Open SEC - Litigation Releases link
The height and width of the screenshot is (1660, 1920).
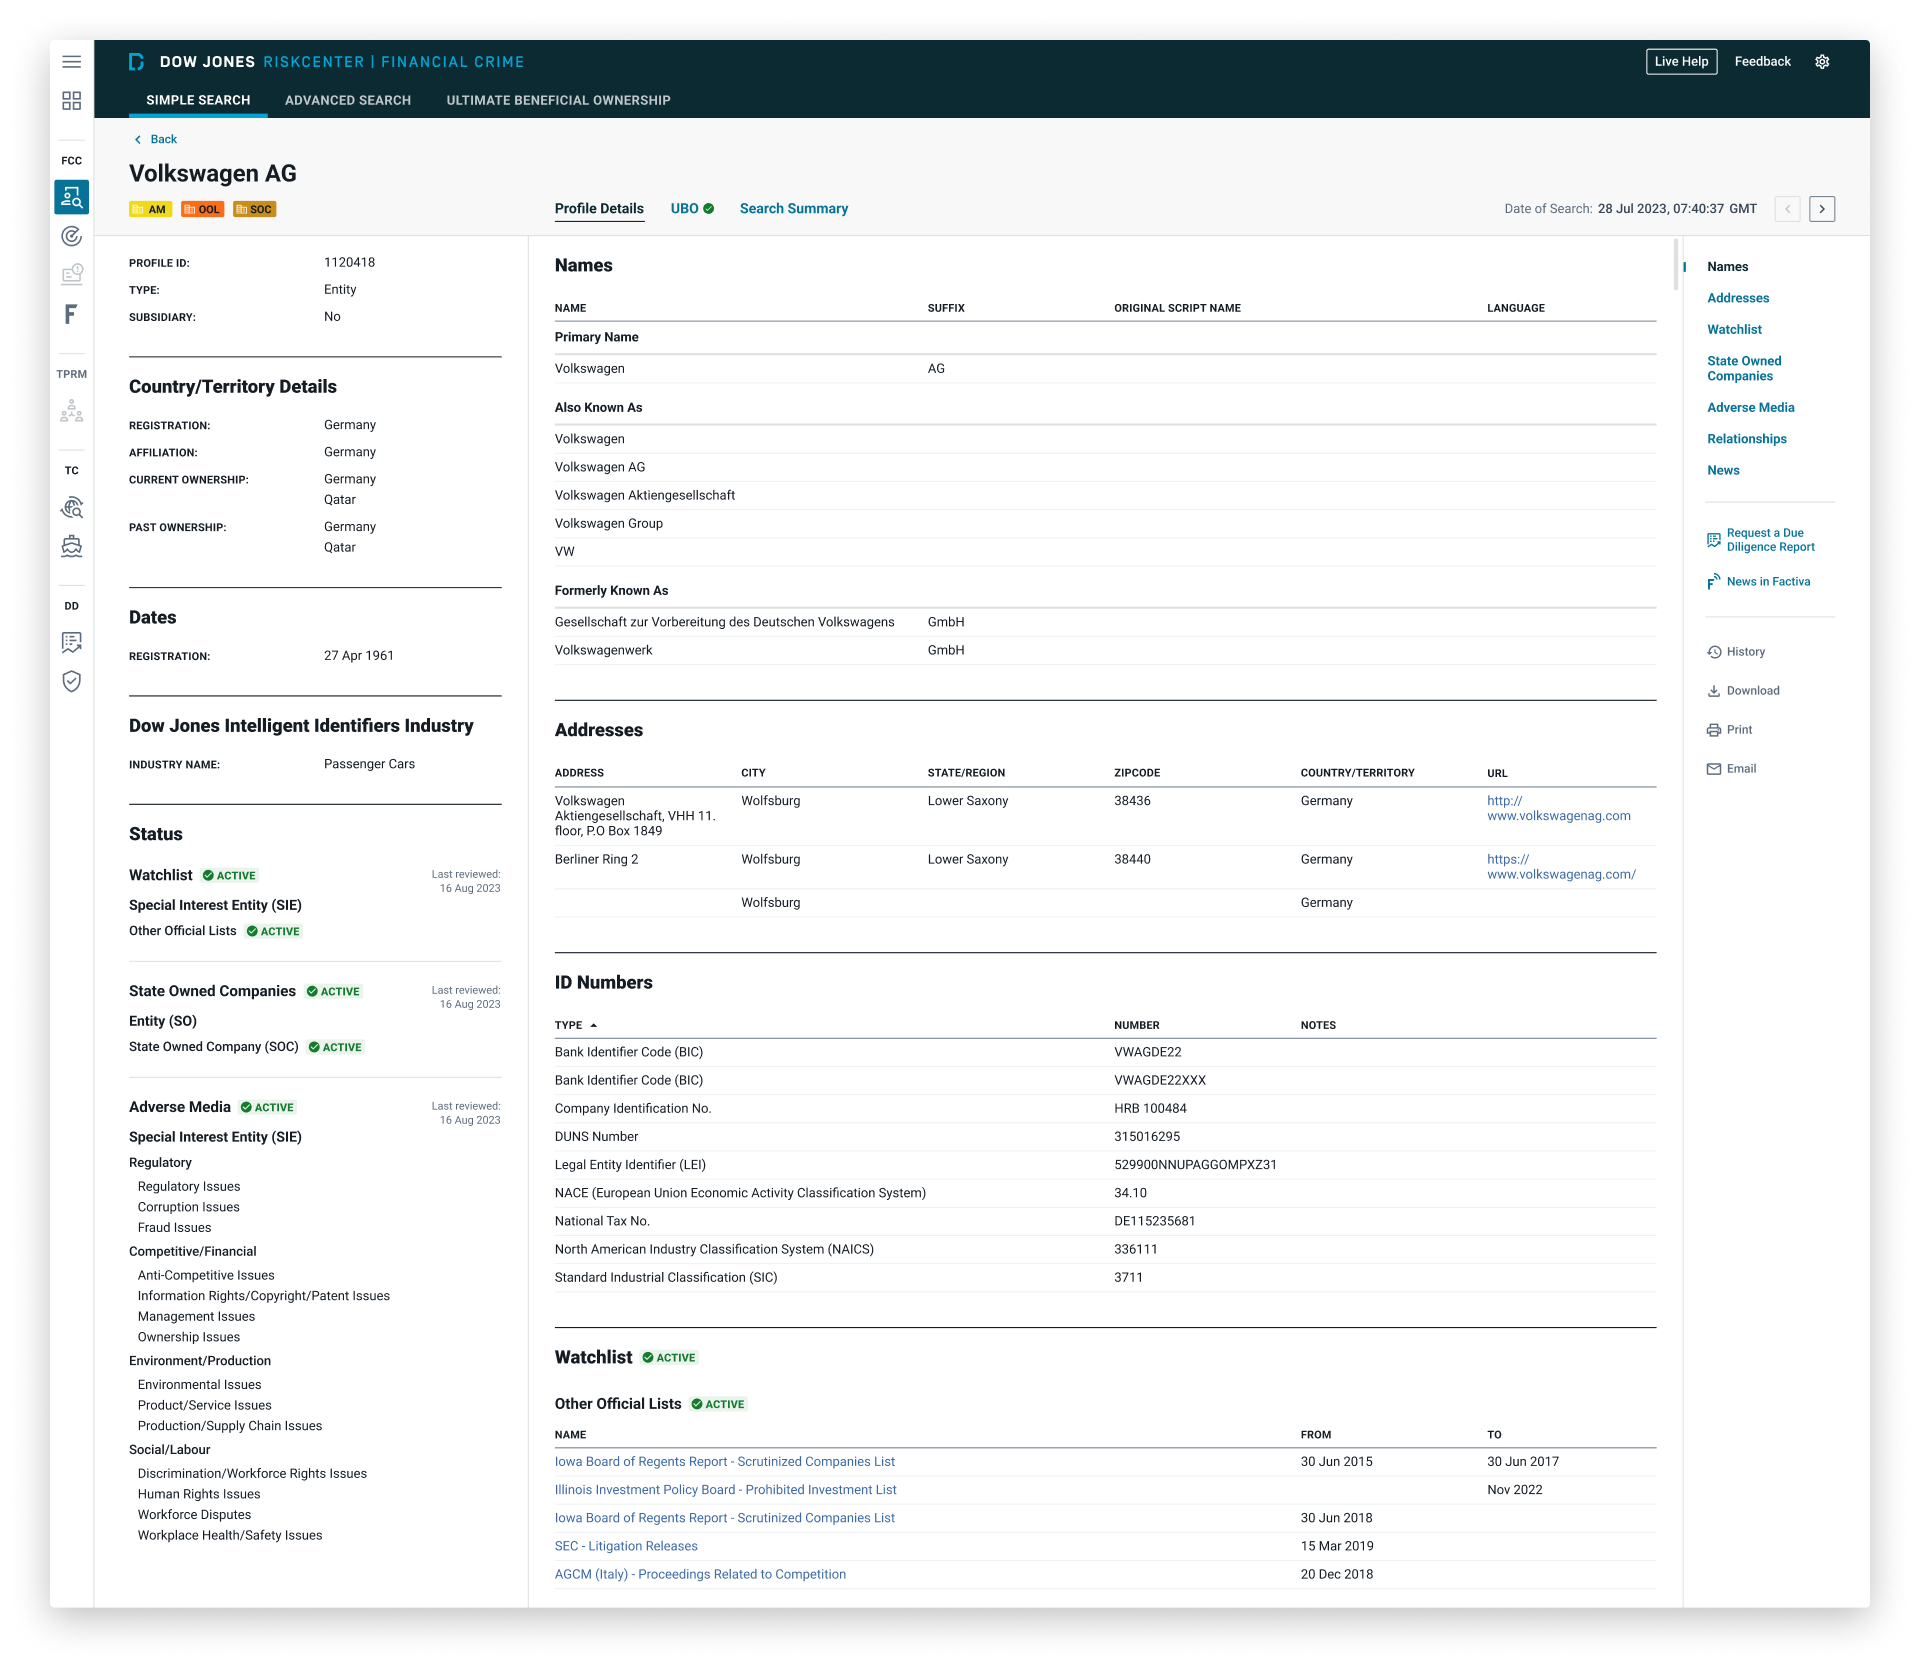click(626, 1546)
